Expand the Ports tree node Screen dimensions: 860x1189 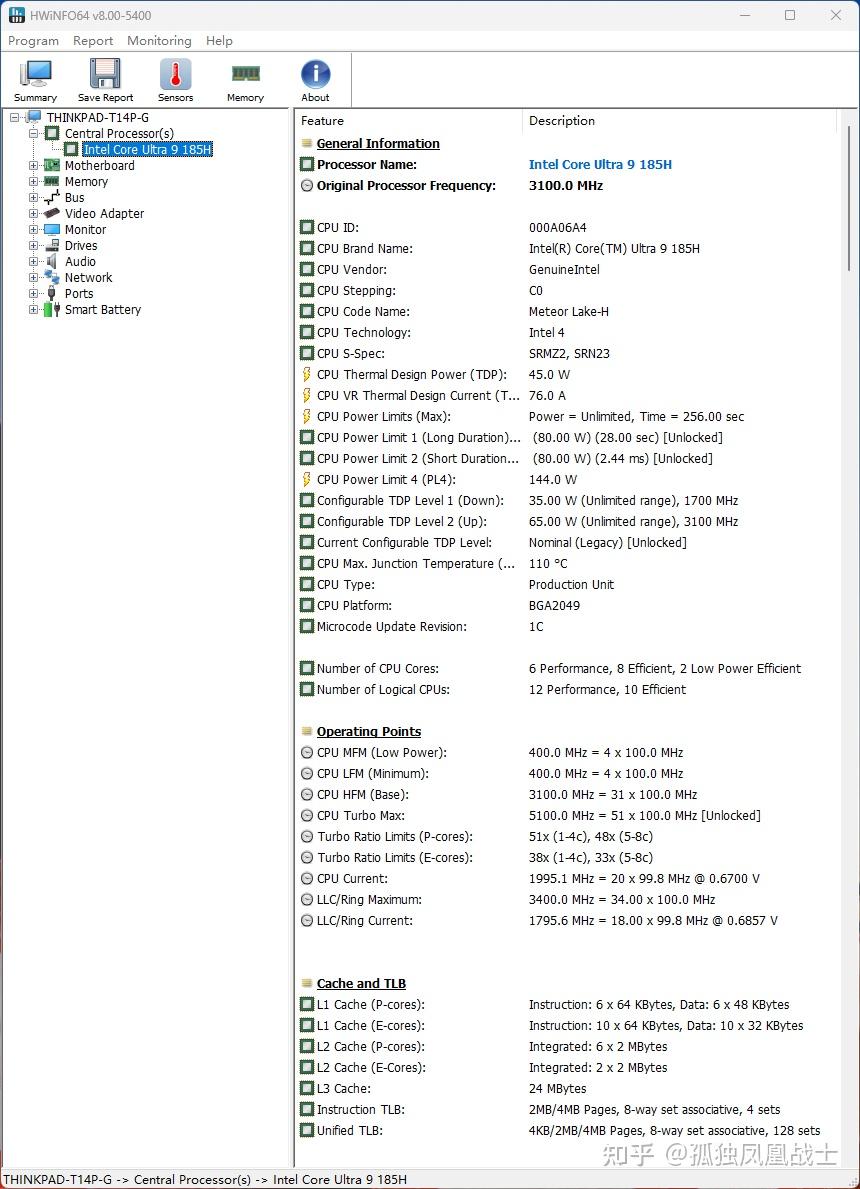pos(33,293)
